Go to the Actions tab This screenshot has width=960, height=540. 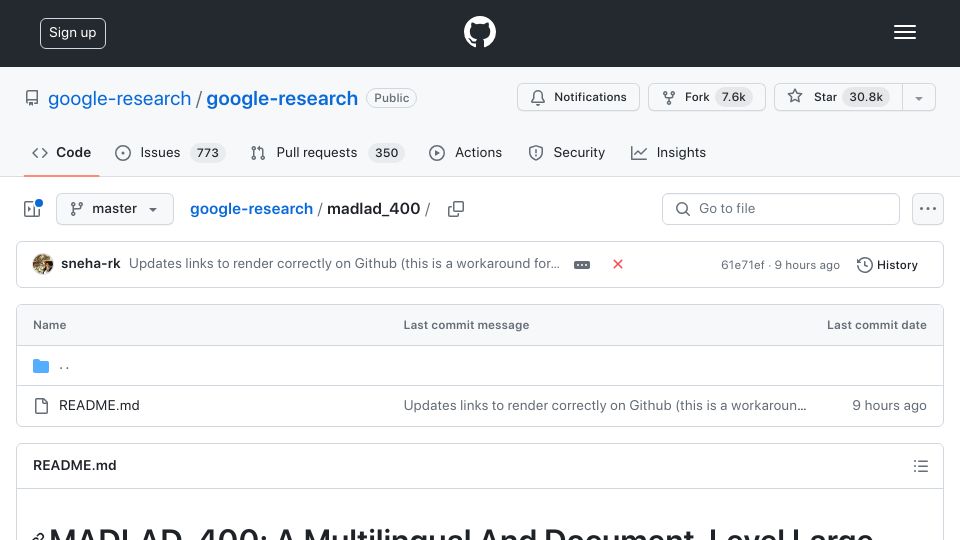click(465, 152)
